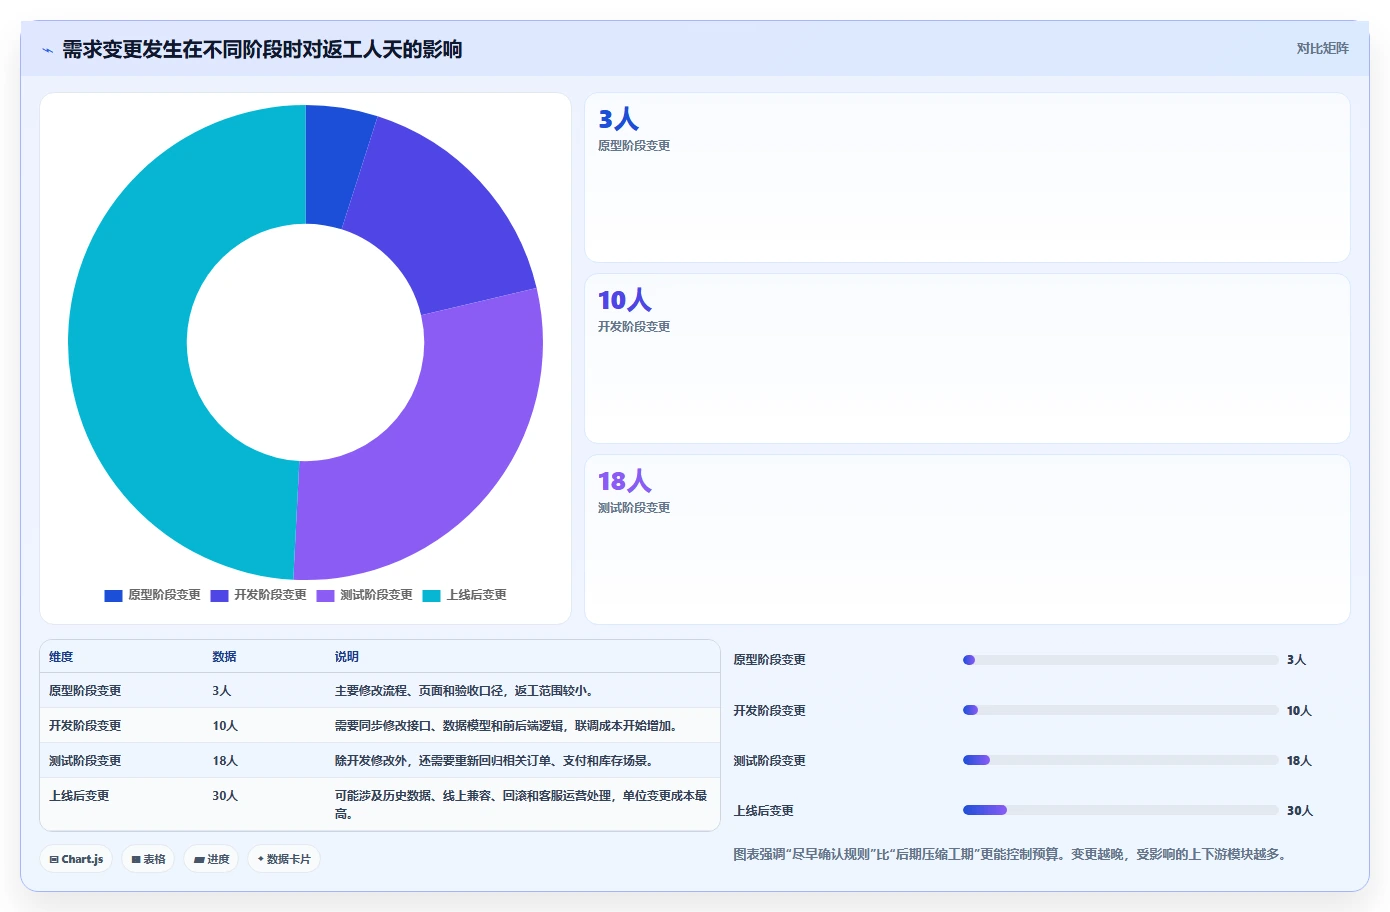Viewport: 1390px width, 912px height.
Task: Click the 3人 value in the table
Action: pyautogui.click(x=221, y=691)
